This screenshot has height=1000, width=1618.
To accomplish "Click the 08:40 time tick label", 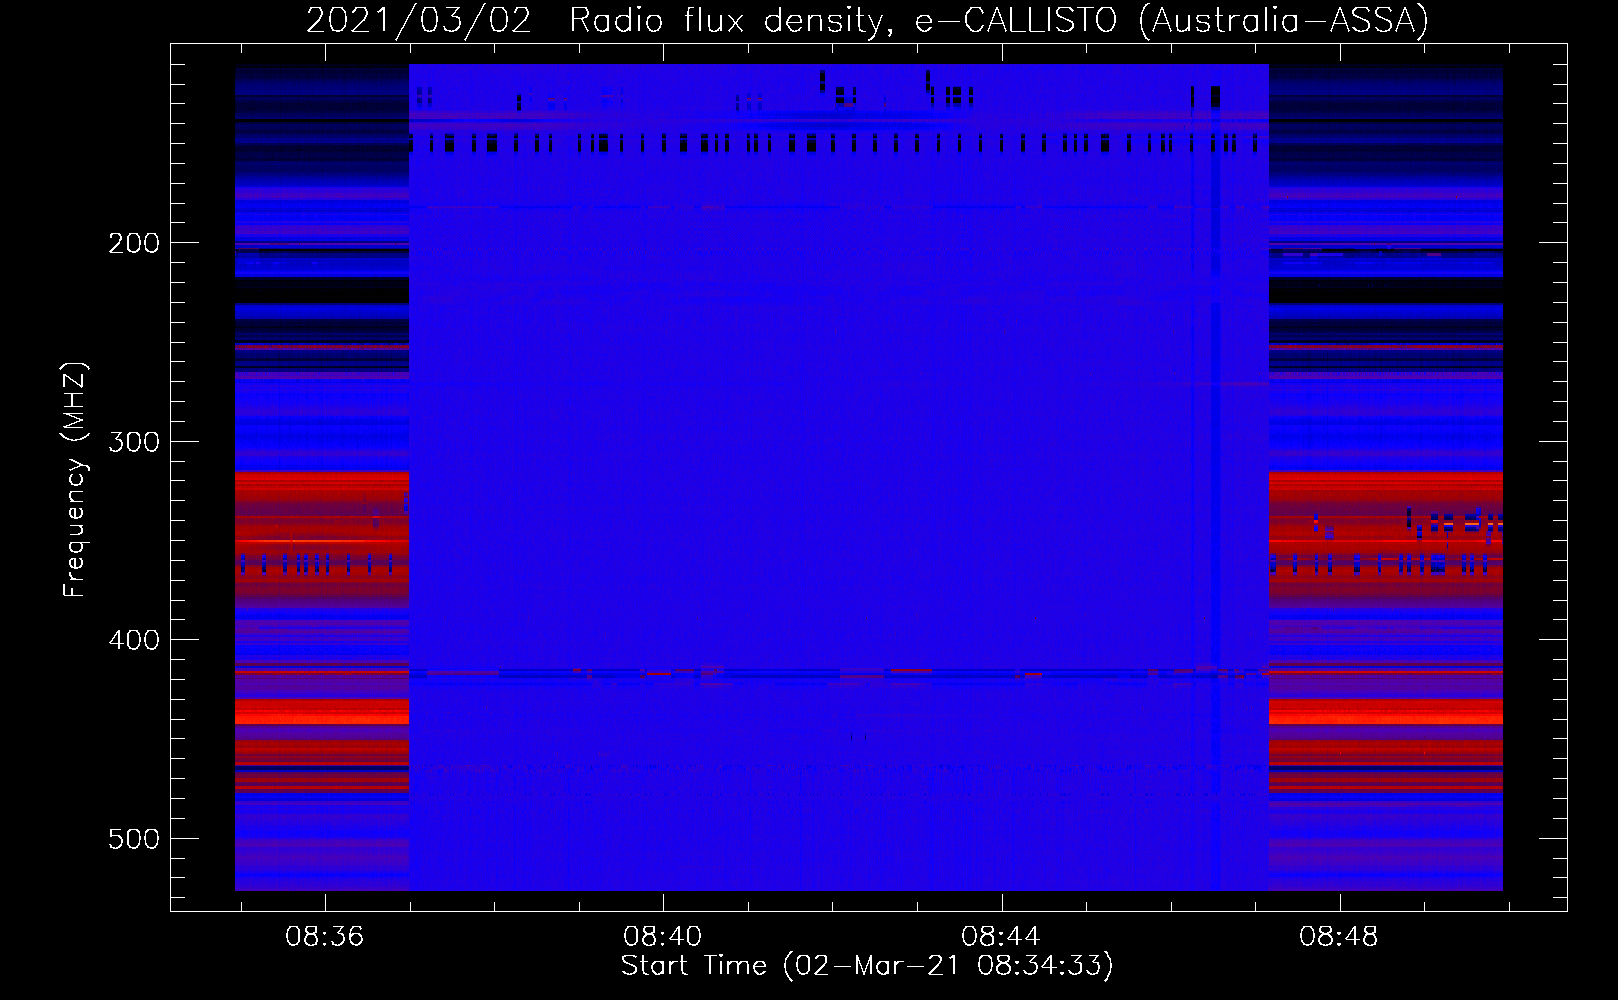I will 663,937.
